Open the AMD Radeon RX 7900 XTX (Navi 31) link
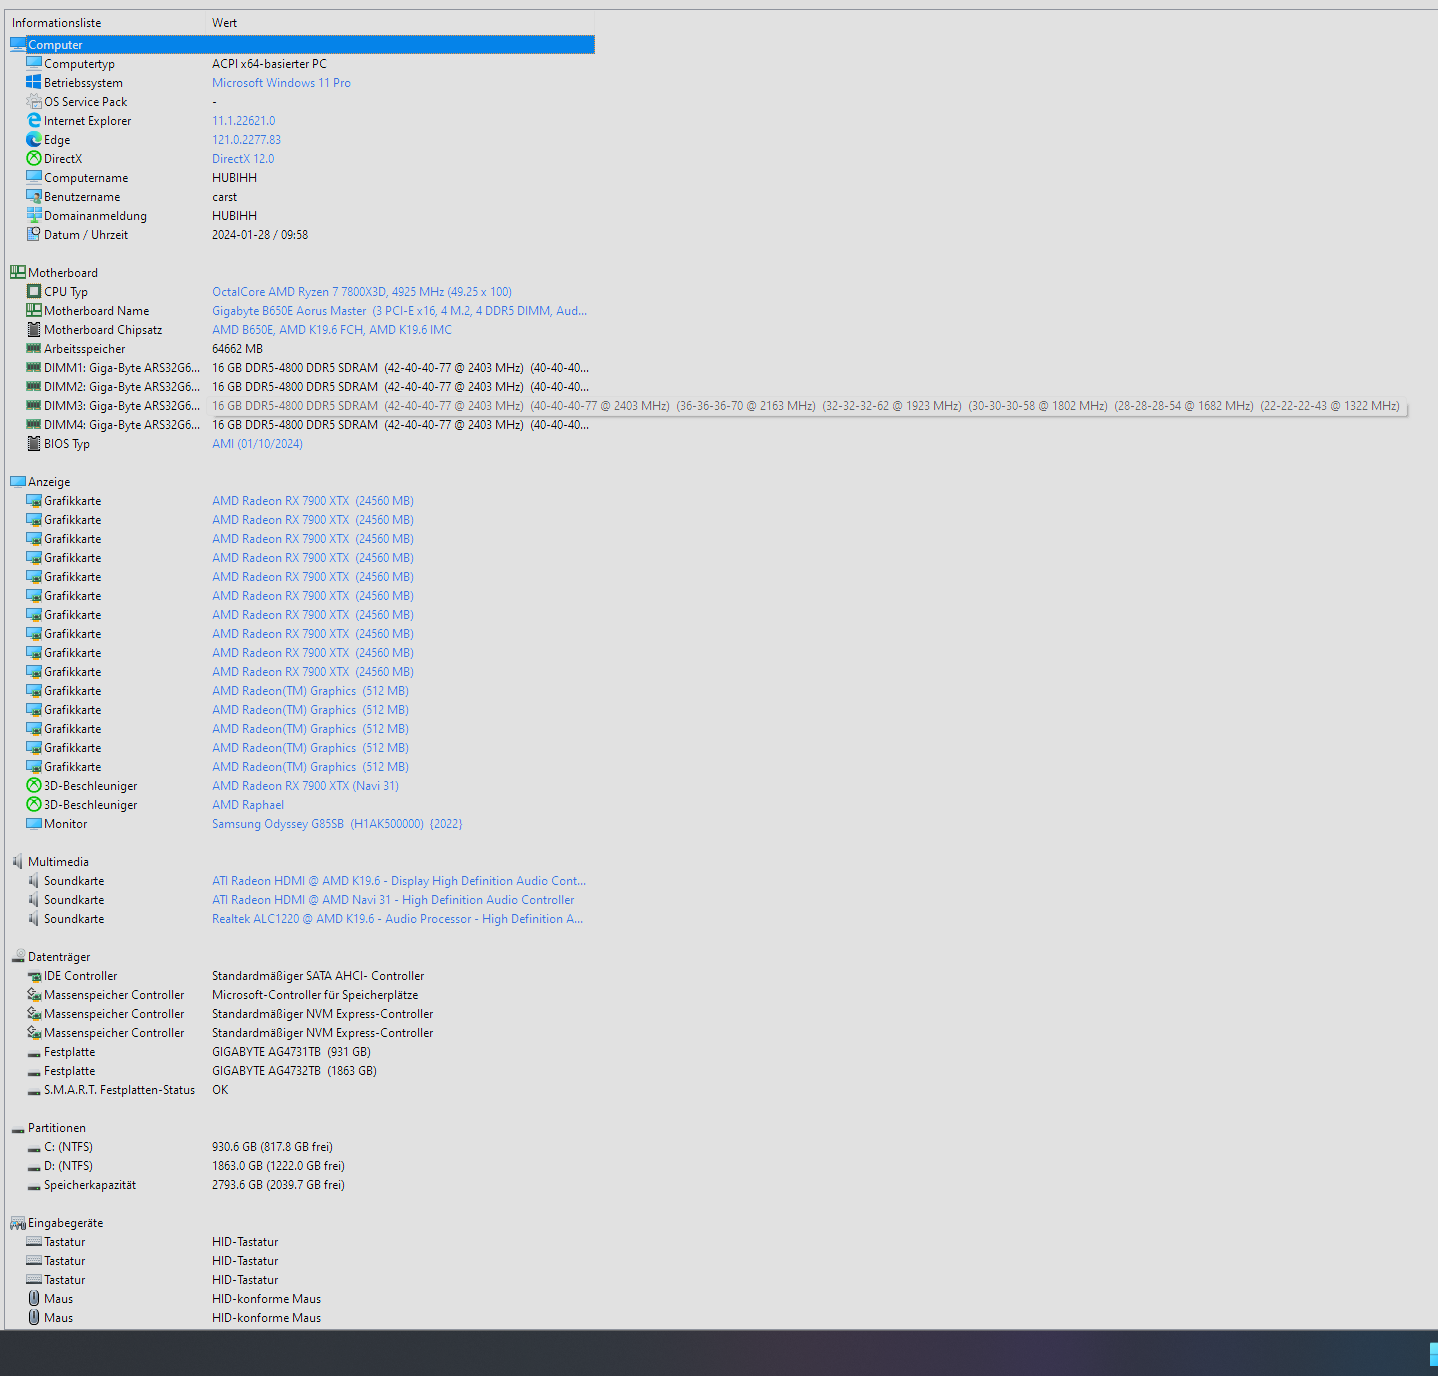Screen dimensions: 1438x1376 305,786
